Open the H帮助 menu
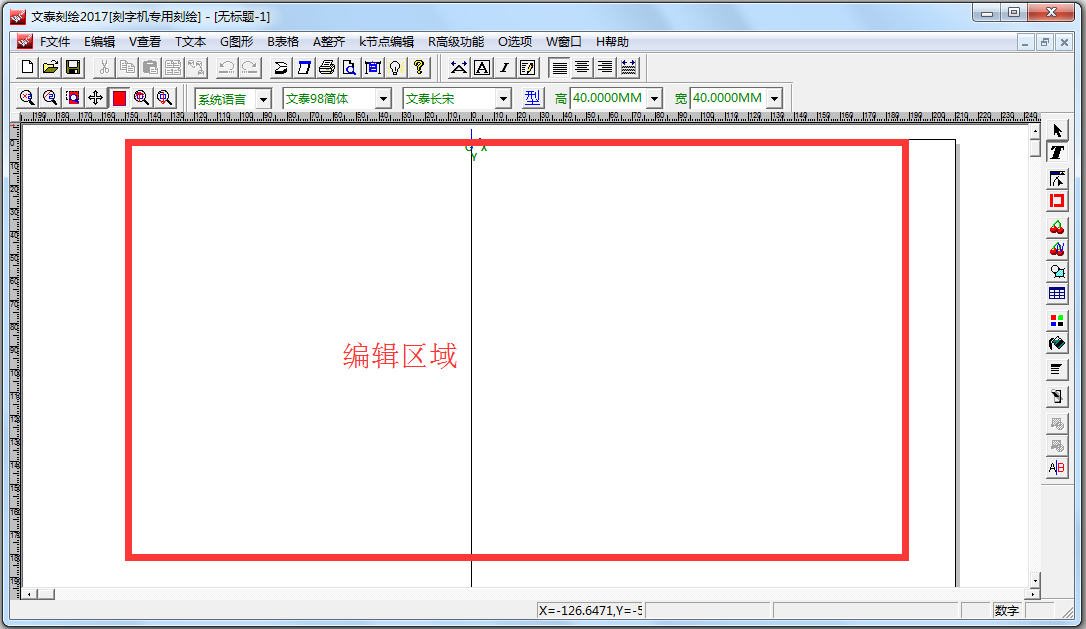 [x=612, y=42]
